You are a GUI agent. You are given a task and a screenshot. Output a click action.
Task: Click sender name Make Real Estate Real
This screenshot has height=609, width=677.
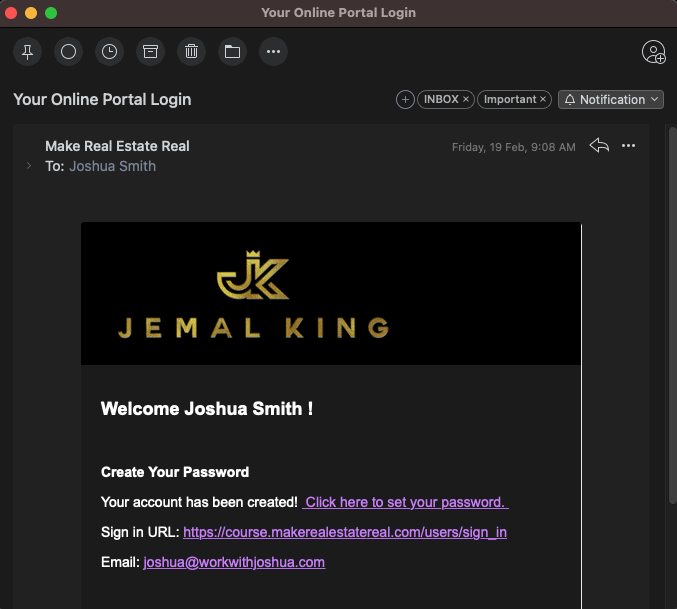pos(117,146)
